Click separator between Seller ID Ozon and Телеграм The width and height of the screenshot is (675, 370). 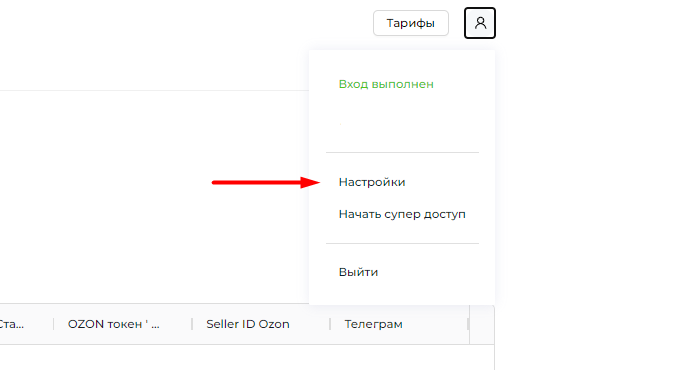pos(330,324)
